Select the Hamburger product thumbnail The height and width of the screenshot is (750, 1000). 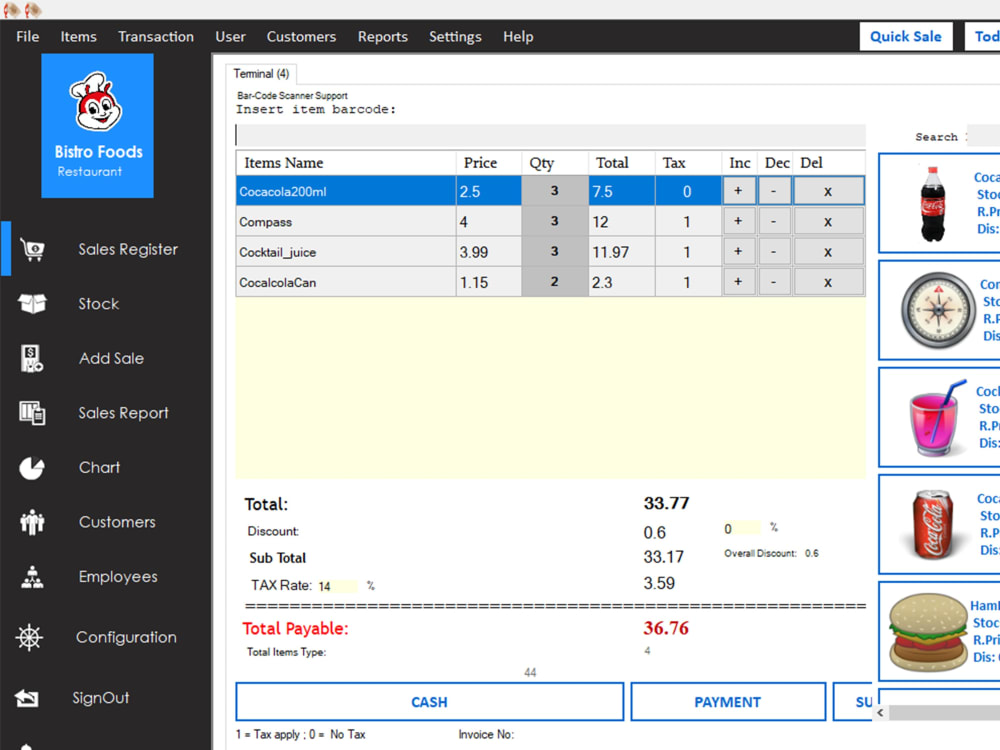(927, 631)
